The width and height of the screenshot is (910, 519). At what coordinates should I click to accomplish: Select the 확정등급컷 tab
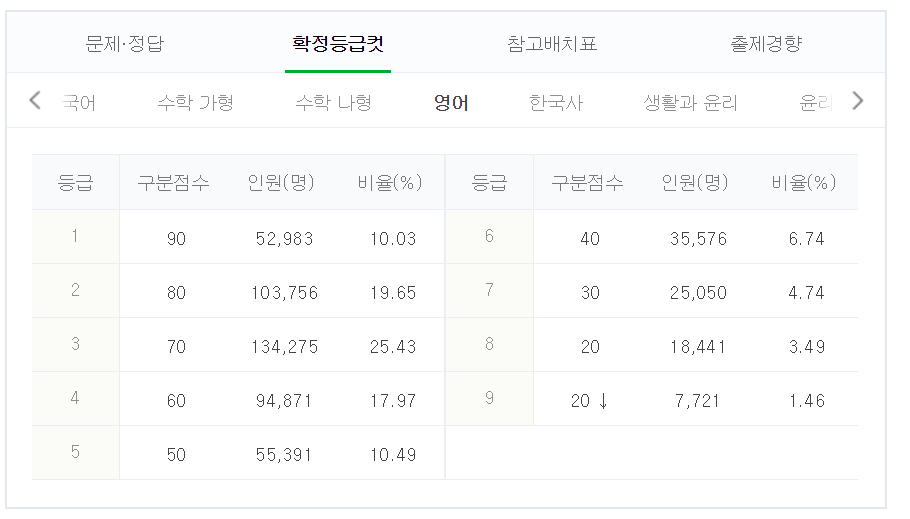338,44
